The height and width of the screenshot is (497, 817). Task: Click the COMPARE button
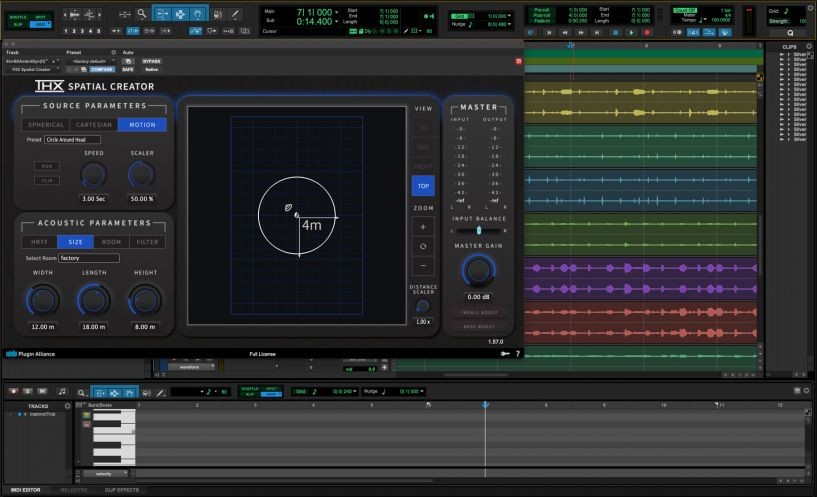tap(101, 69)
